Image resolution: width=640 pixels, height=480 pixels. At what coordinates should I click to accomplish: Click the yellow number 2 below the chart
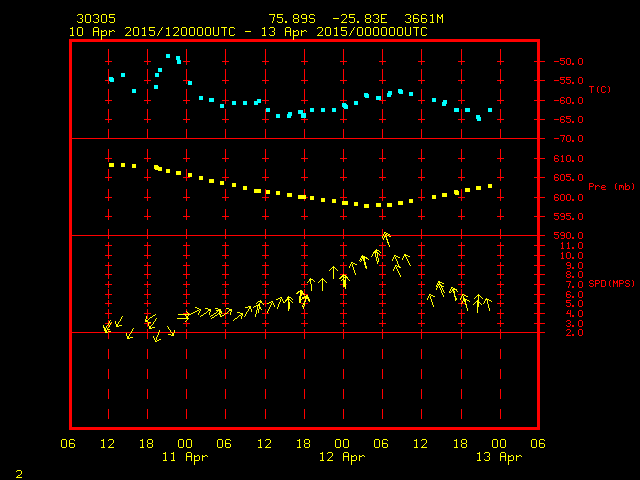(19, 474)
